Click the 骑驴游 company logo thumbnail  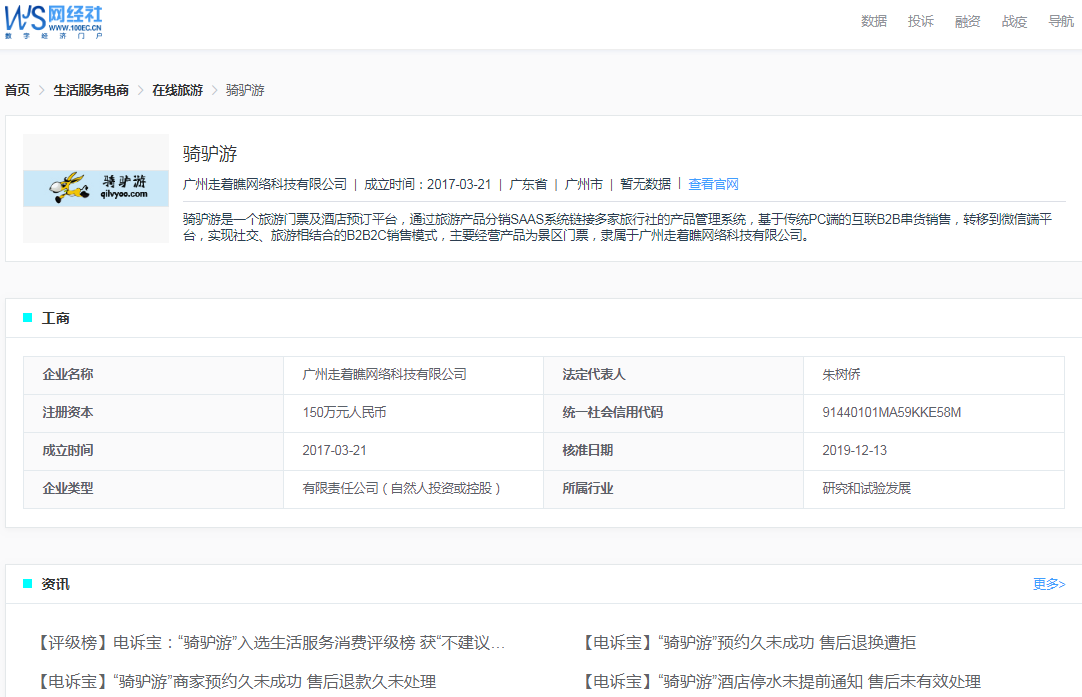coord(96,188)
